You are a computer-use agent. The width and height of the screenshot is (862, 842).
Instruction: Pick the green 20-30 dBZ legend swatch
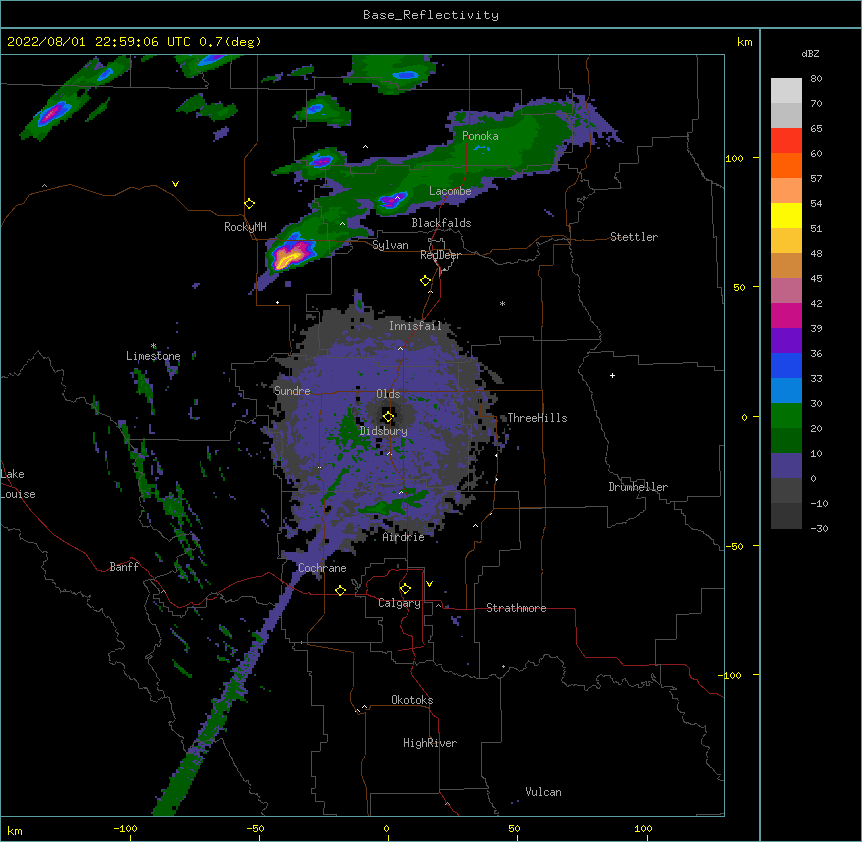tap(786, 416)
